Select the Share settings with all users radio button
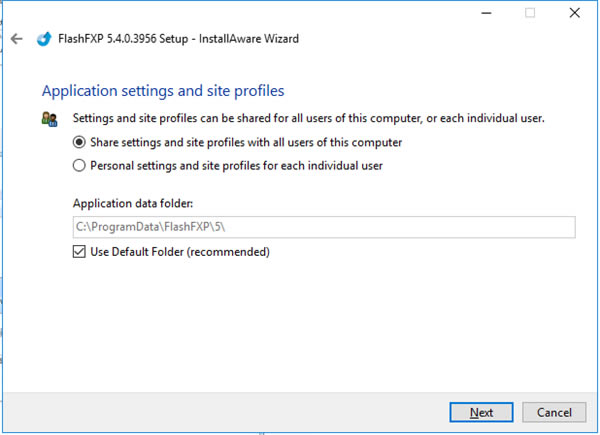The height and width of the screenshot is (435, 600). coord(80,143)
